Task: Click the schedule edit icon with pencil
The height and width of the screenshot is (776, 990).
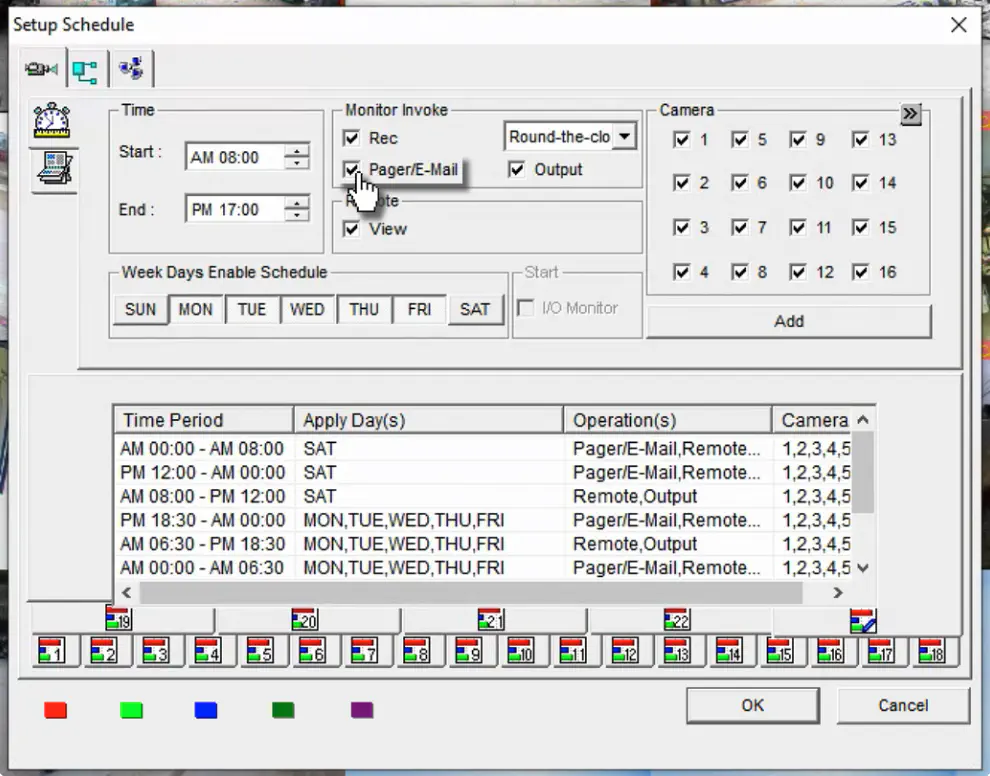Action: [x=862, y=620]
